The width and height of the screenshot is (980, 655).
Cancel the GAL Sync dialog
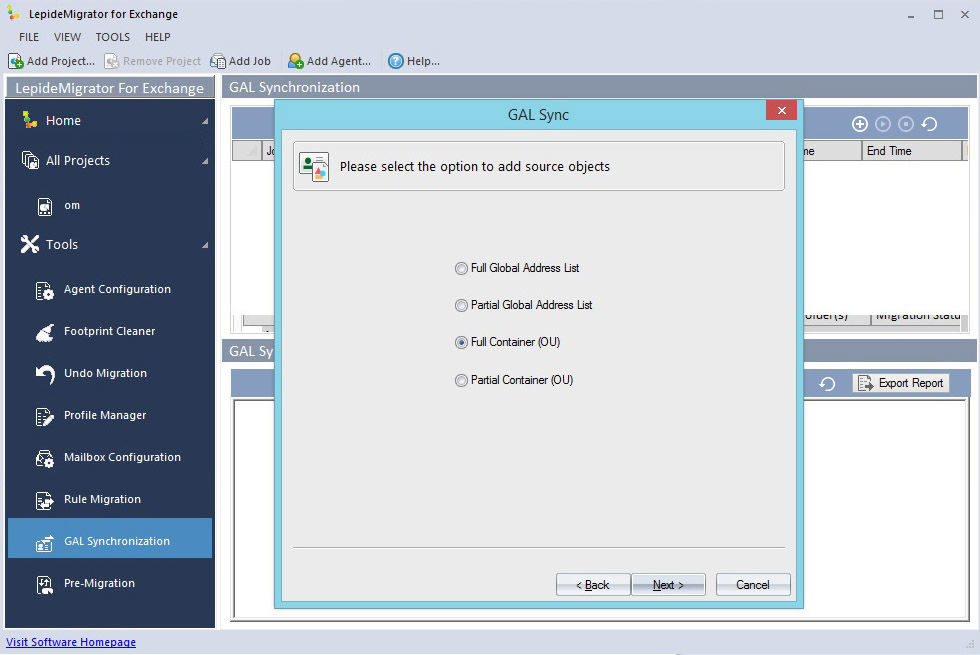(x=753, y=585)
